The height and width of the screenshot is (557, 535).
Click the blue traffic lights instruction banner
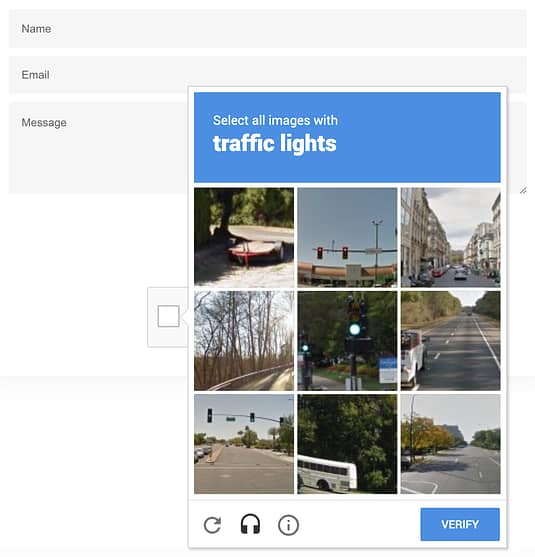coord(347,137)
